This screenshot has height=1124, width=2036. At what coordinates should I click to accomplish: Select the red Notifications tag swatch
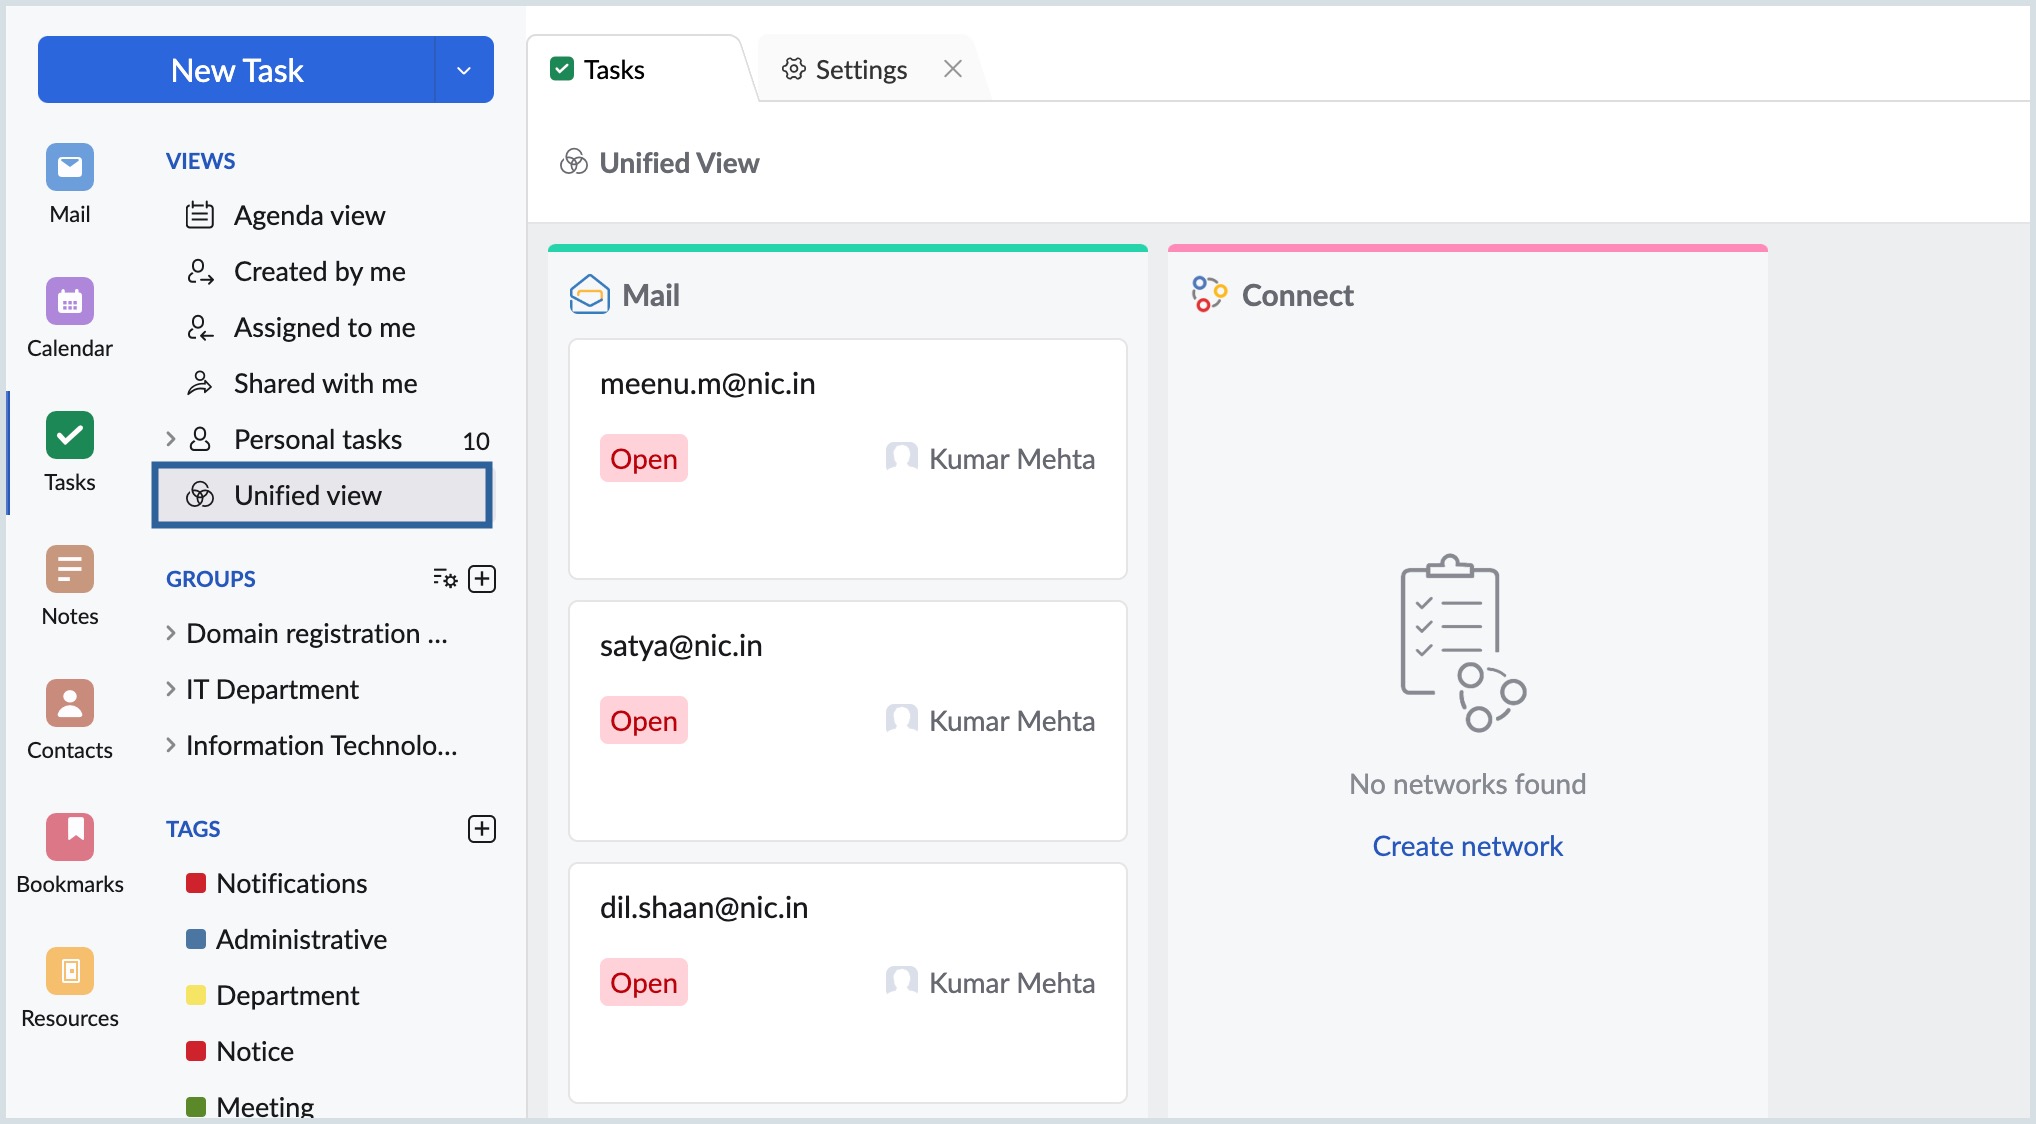[x=196, y=883]
